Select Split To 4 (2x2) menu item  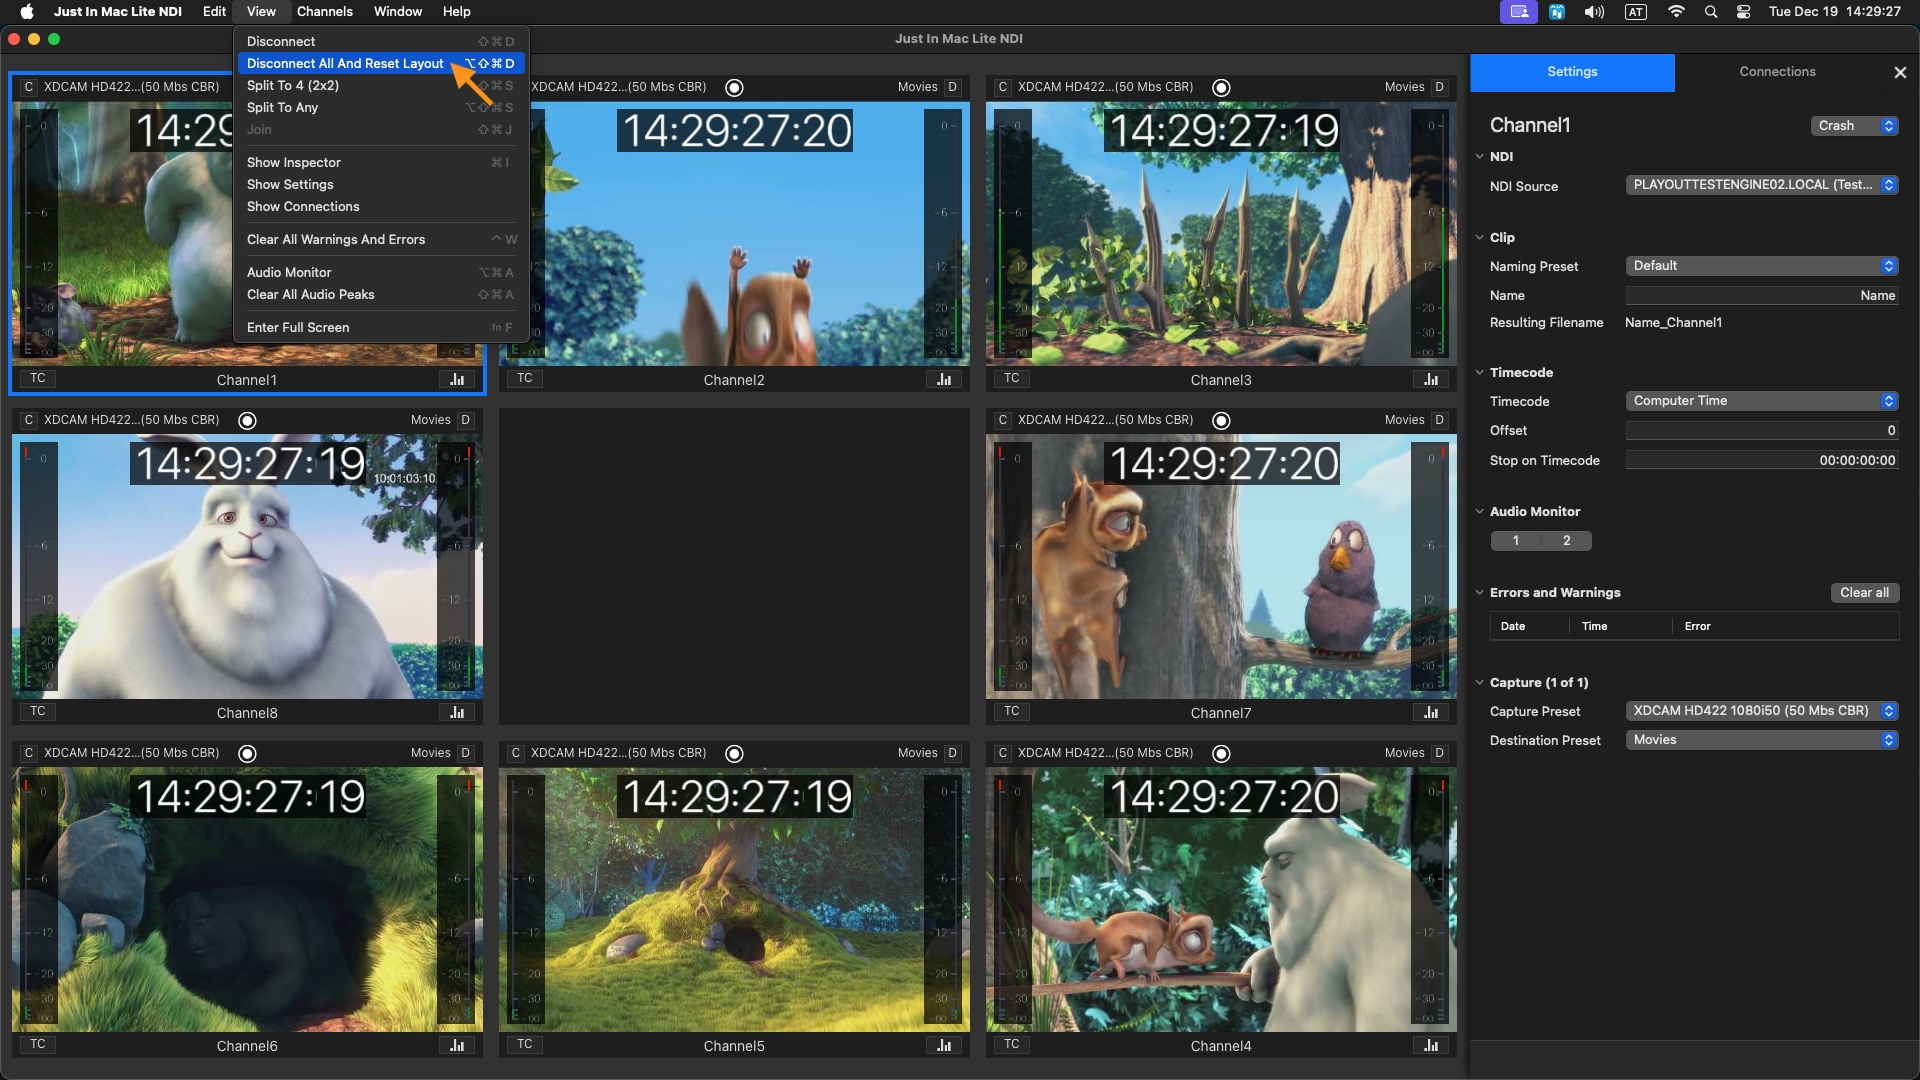coord(381,85)
